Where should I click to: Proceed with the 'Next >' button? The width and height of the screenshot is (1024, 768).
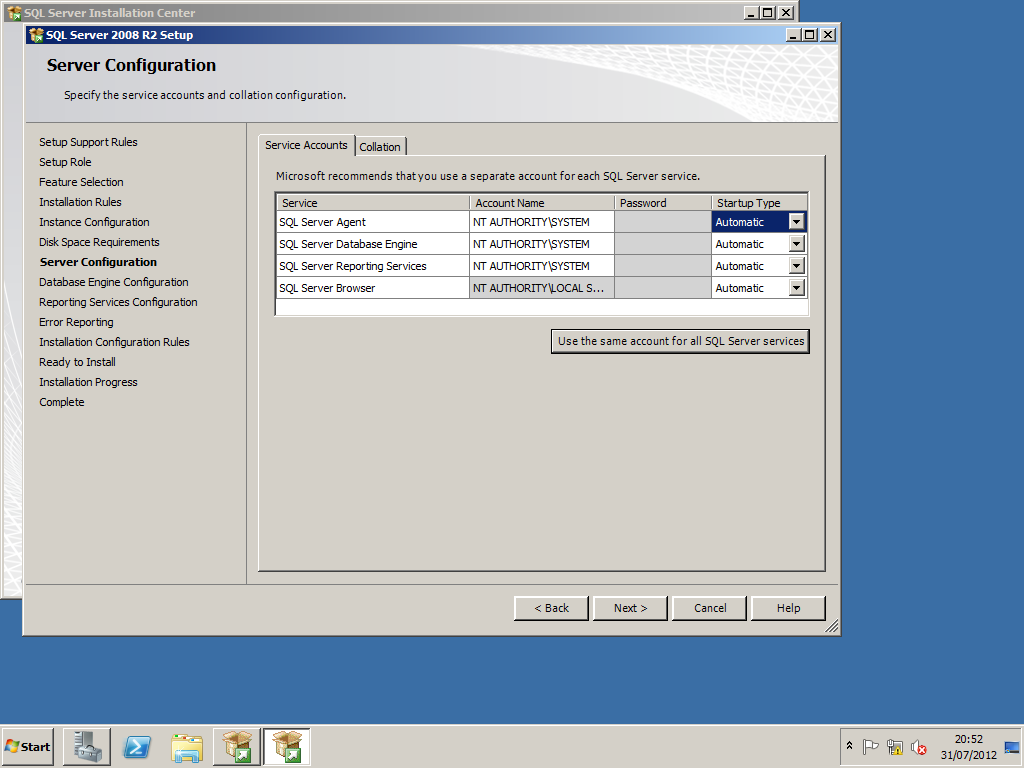[630, 608]
